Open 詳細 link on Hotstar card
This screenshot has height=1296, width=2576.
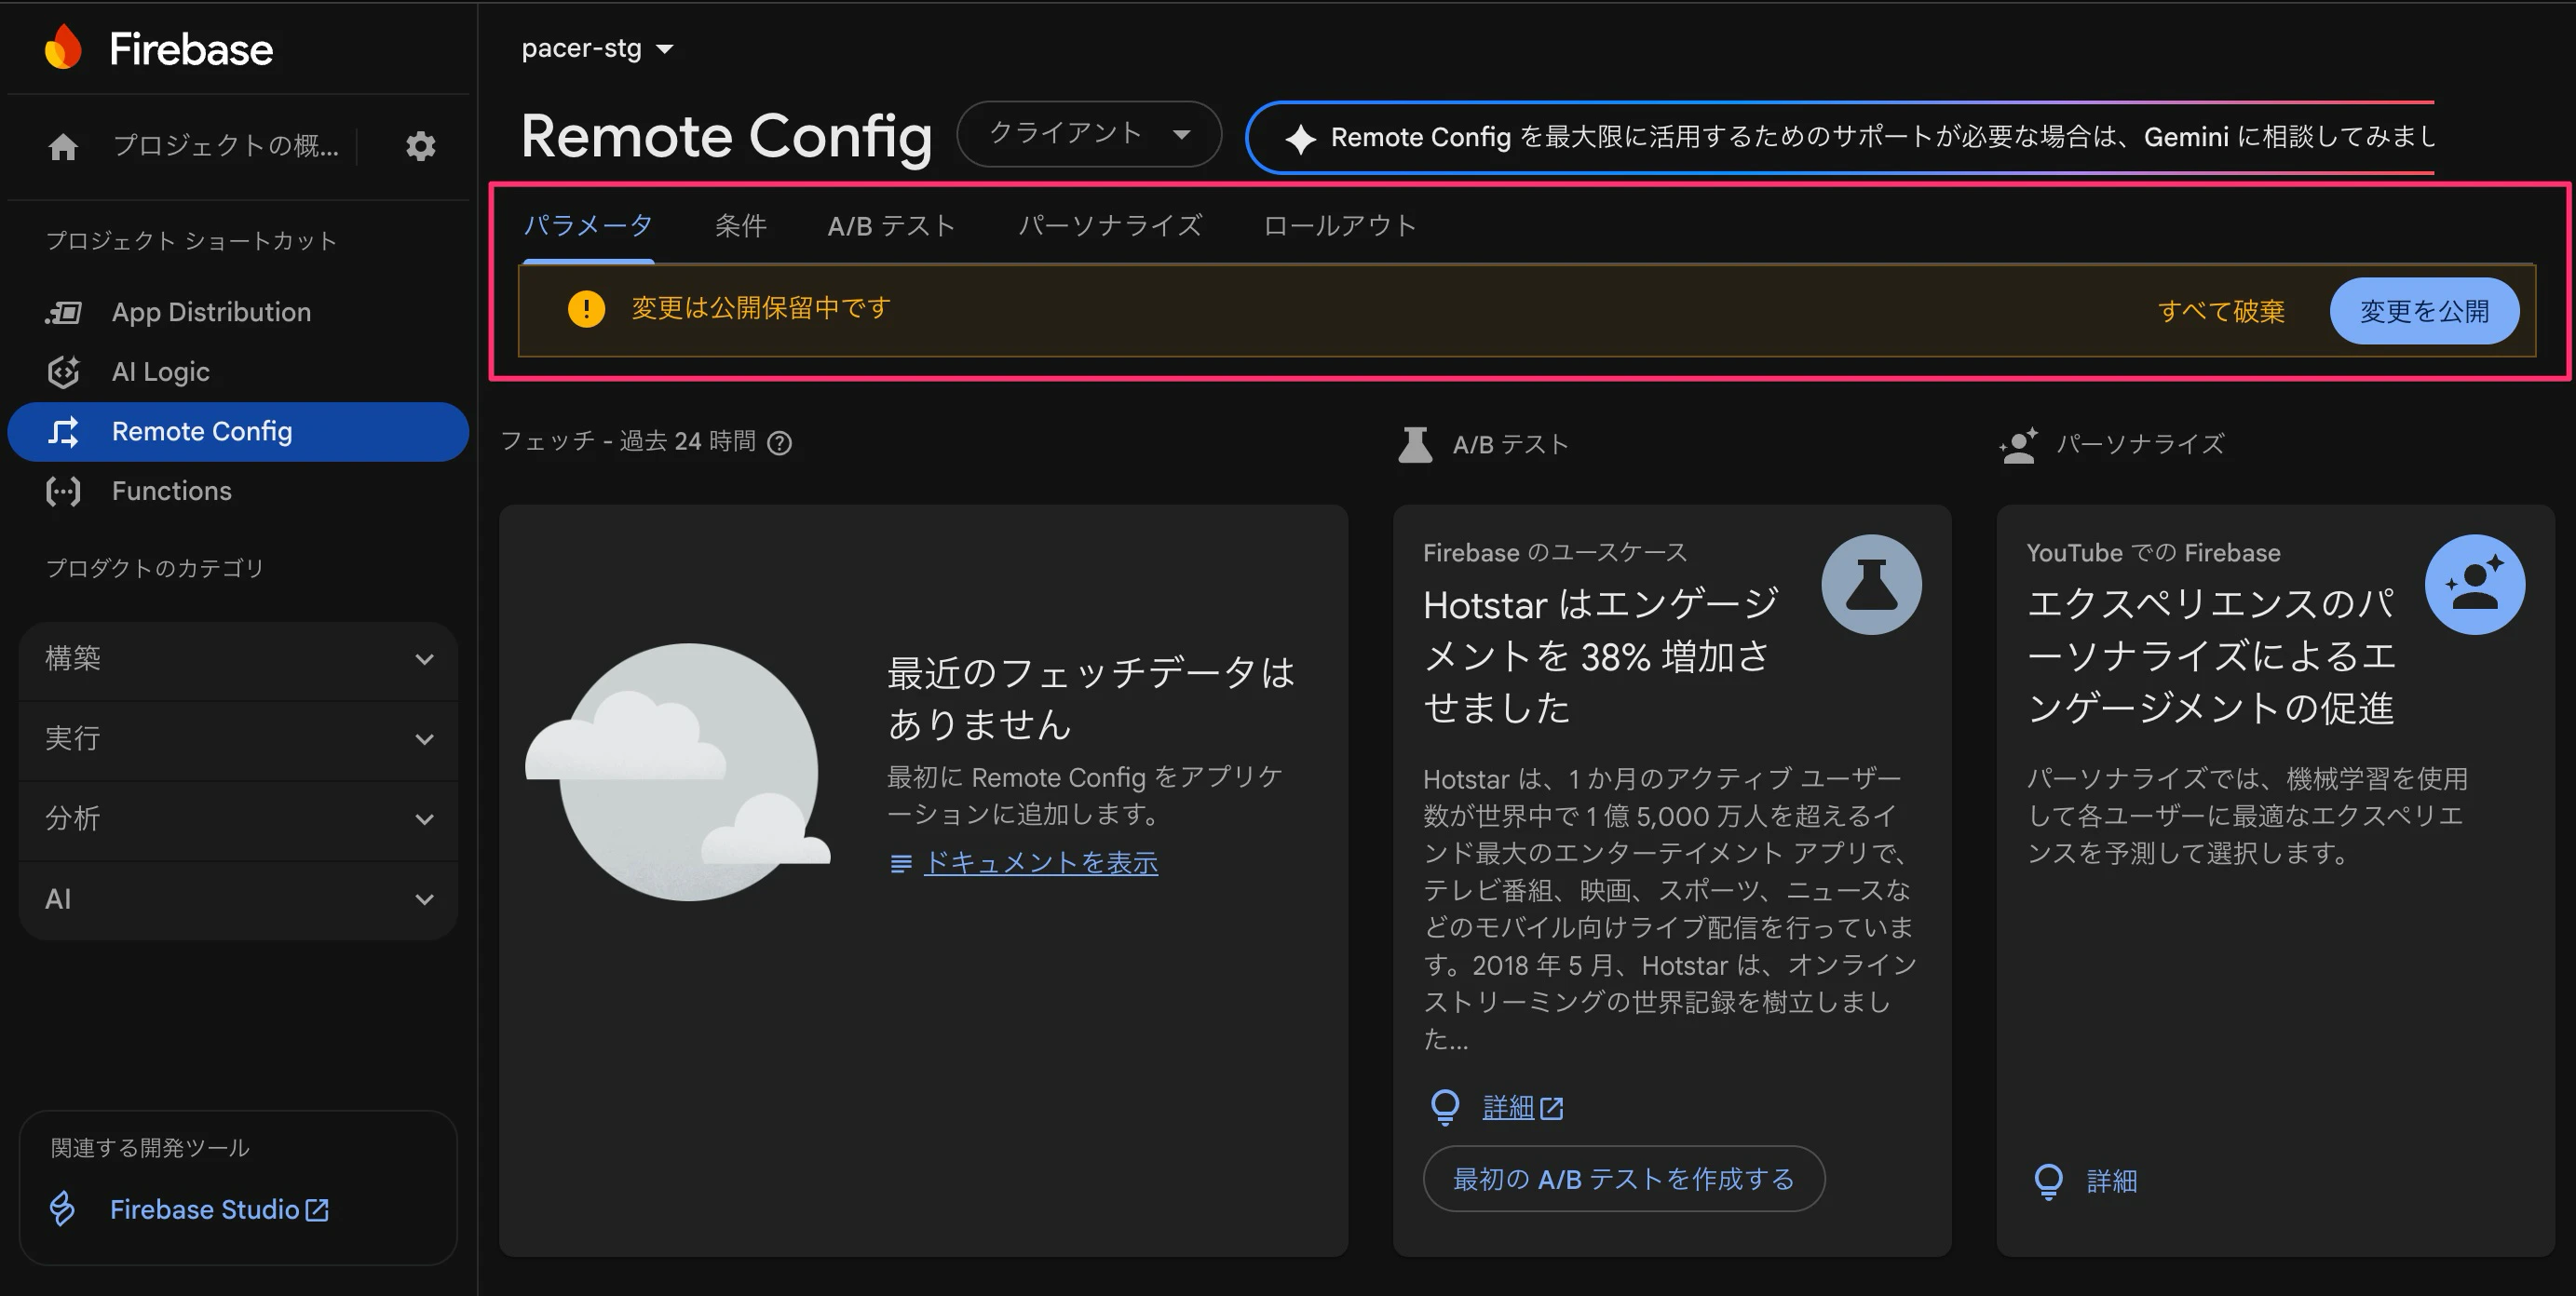click(1508, 1107)
